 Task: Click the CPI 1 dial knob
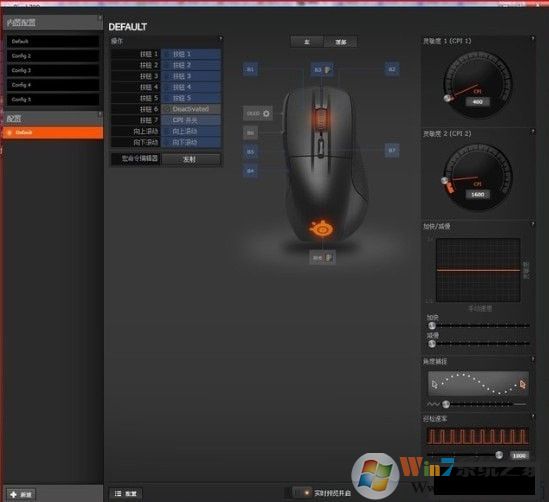[x=447, y=98]
